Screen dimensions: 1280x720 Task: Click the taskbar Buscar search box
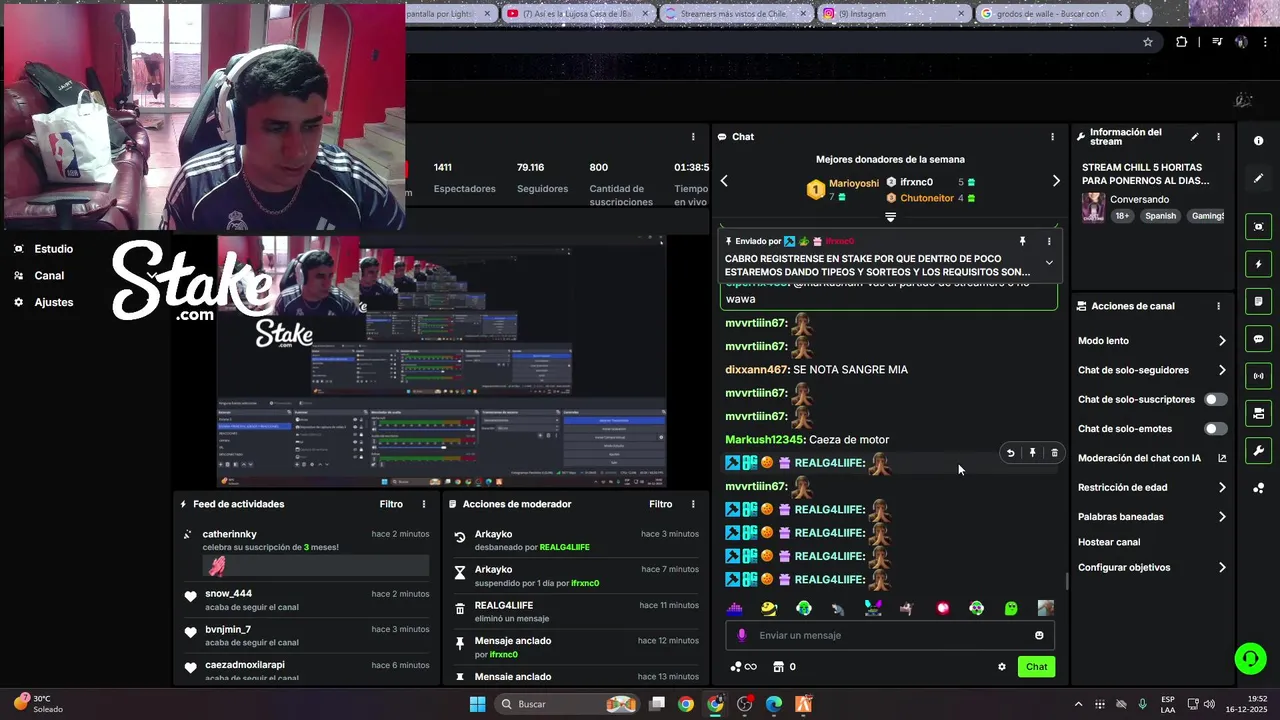pyautogui.click(x=566, y=704)
